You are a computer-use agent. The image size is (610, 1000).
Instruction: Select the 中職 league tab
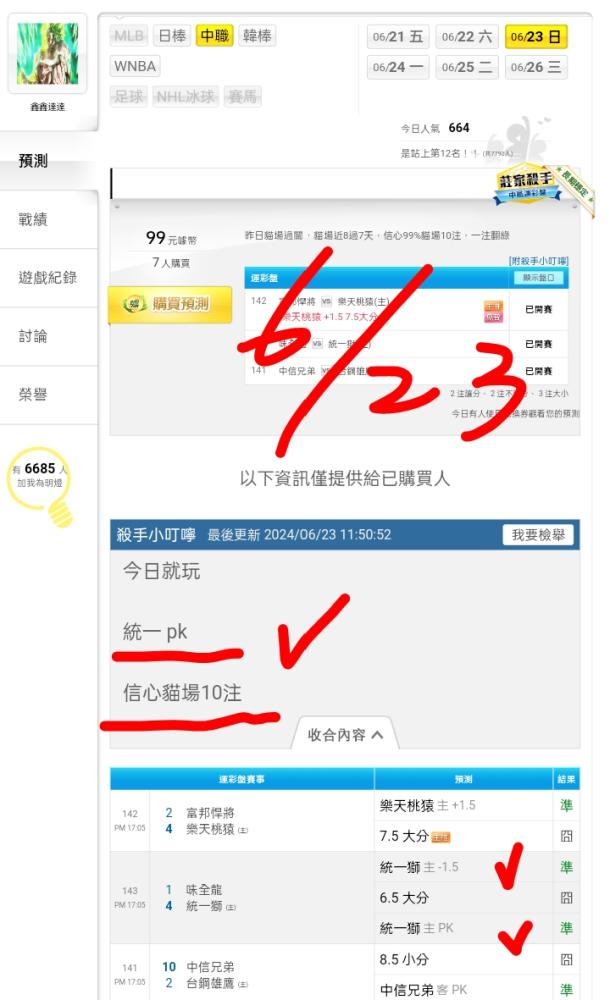click(x=214, y=35)
